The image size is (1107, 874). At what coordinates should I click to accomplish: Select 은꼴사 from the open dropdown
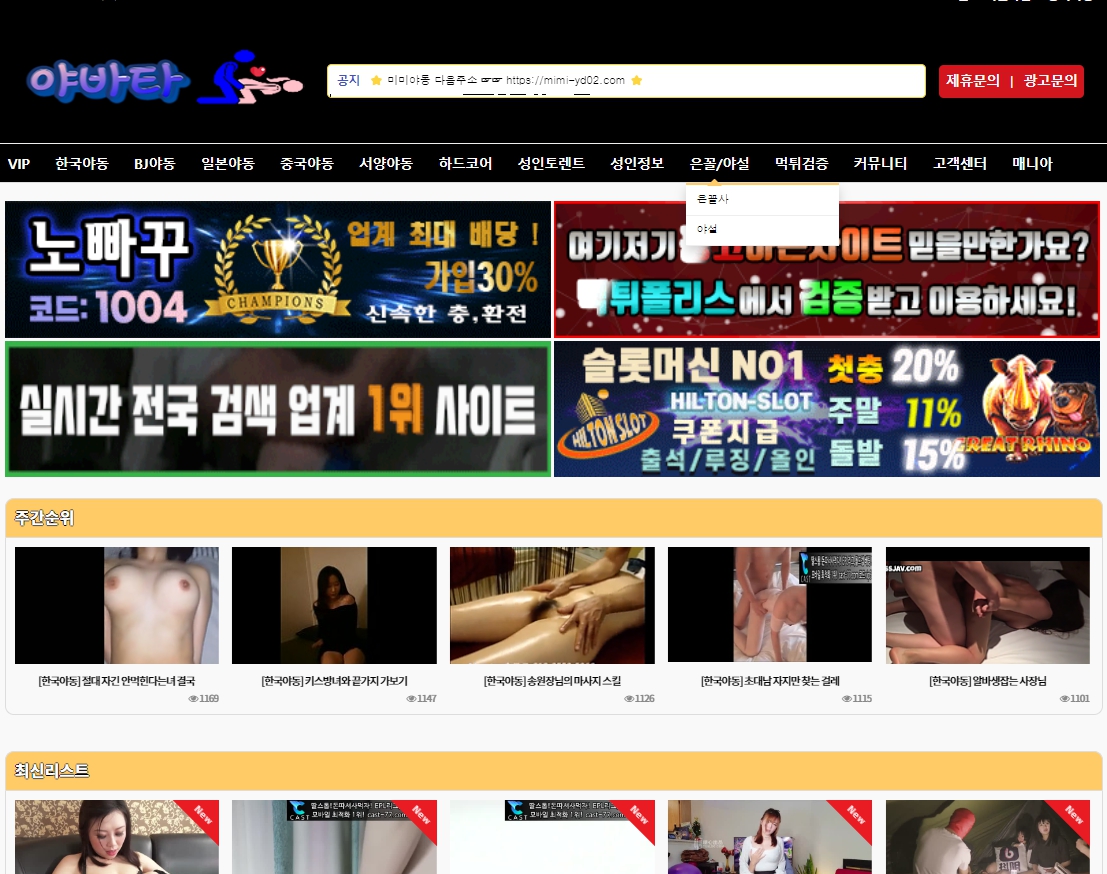[713, 200]
